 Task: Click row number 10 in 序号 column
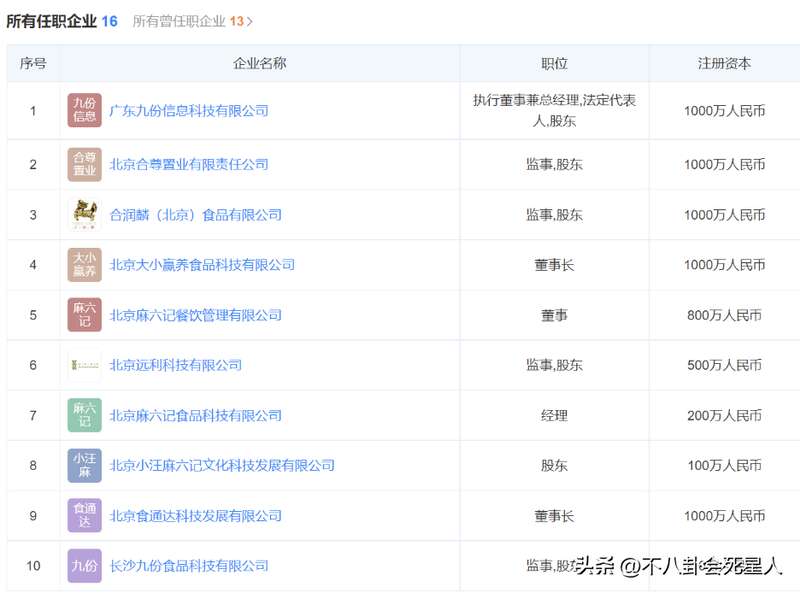coord(33,565)
